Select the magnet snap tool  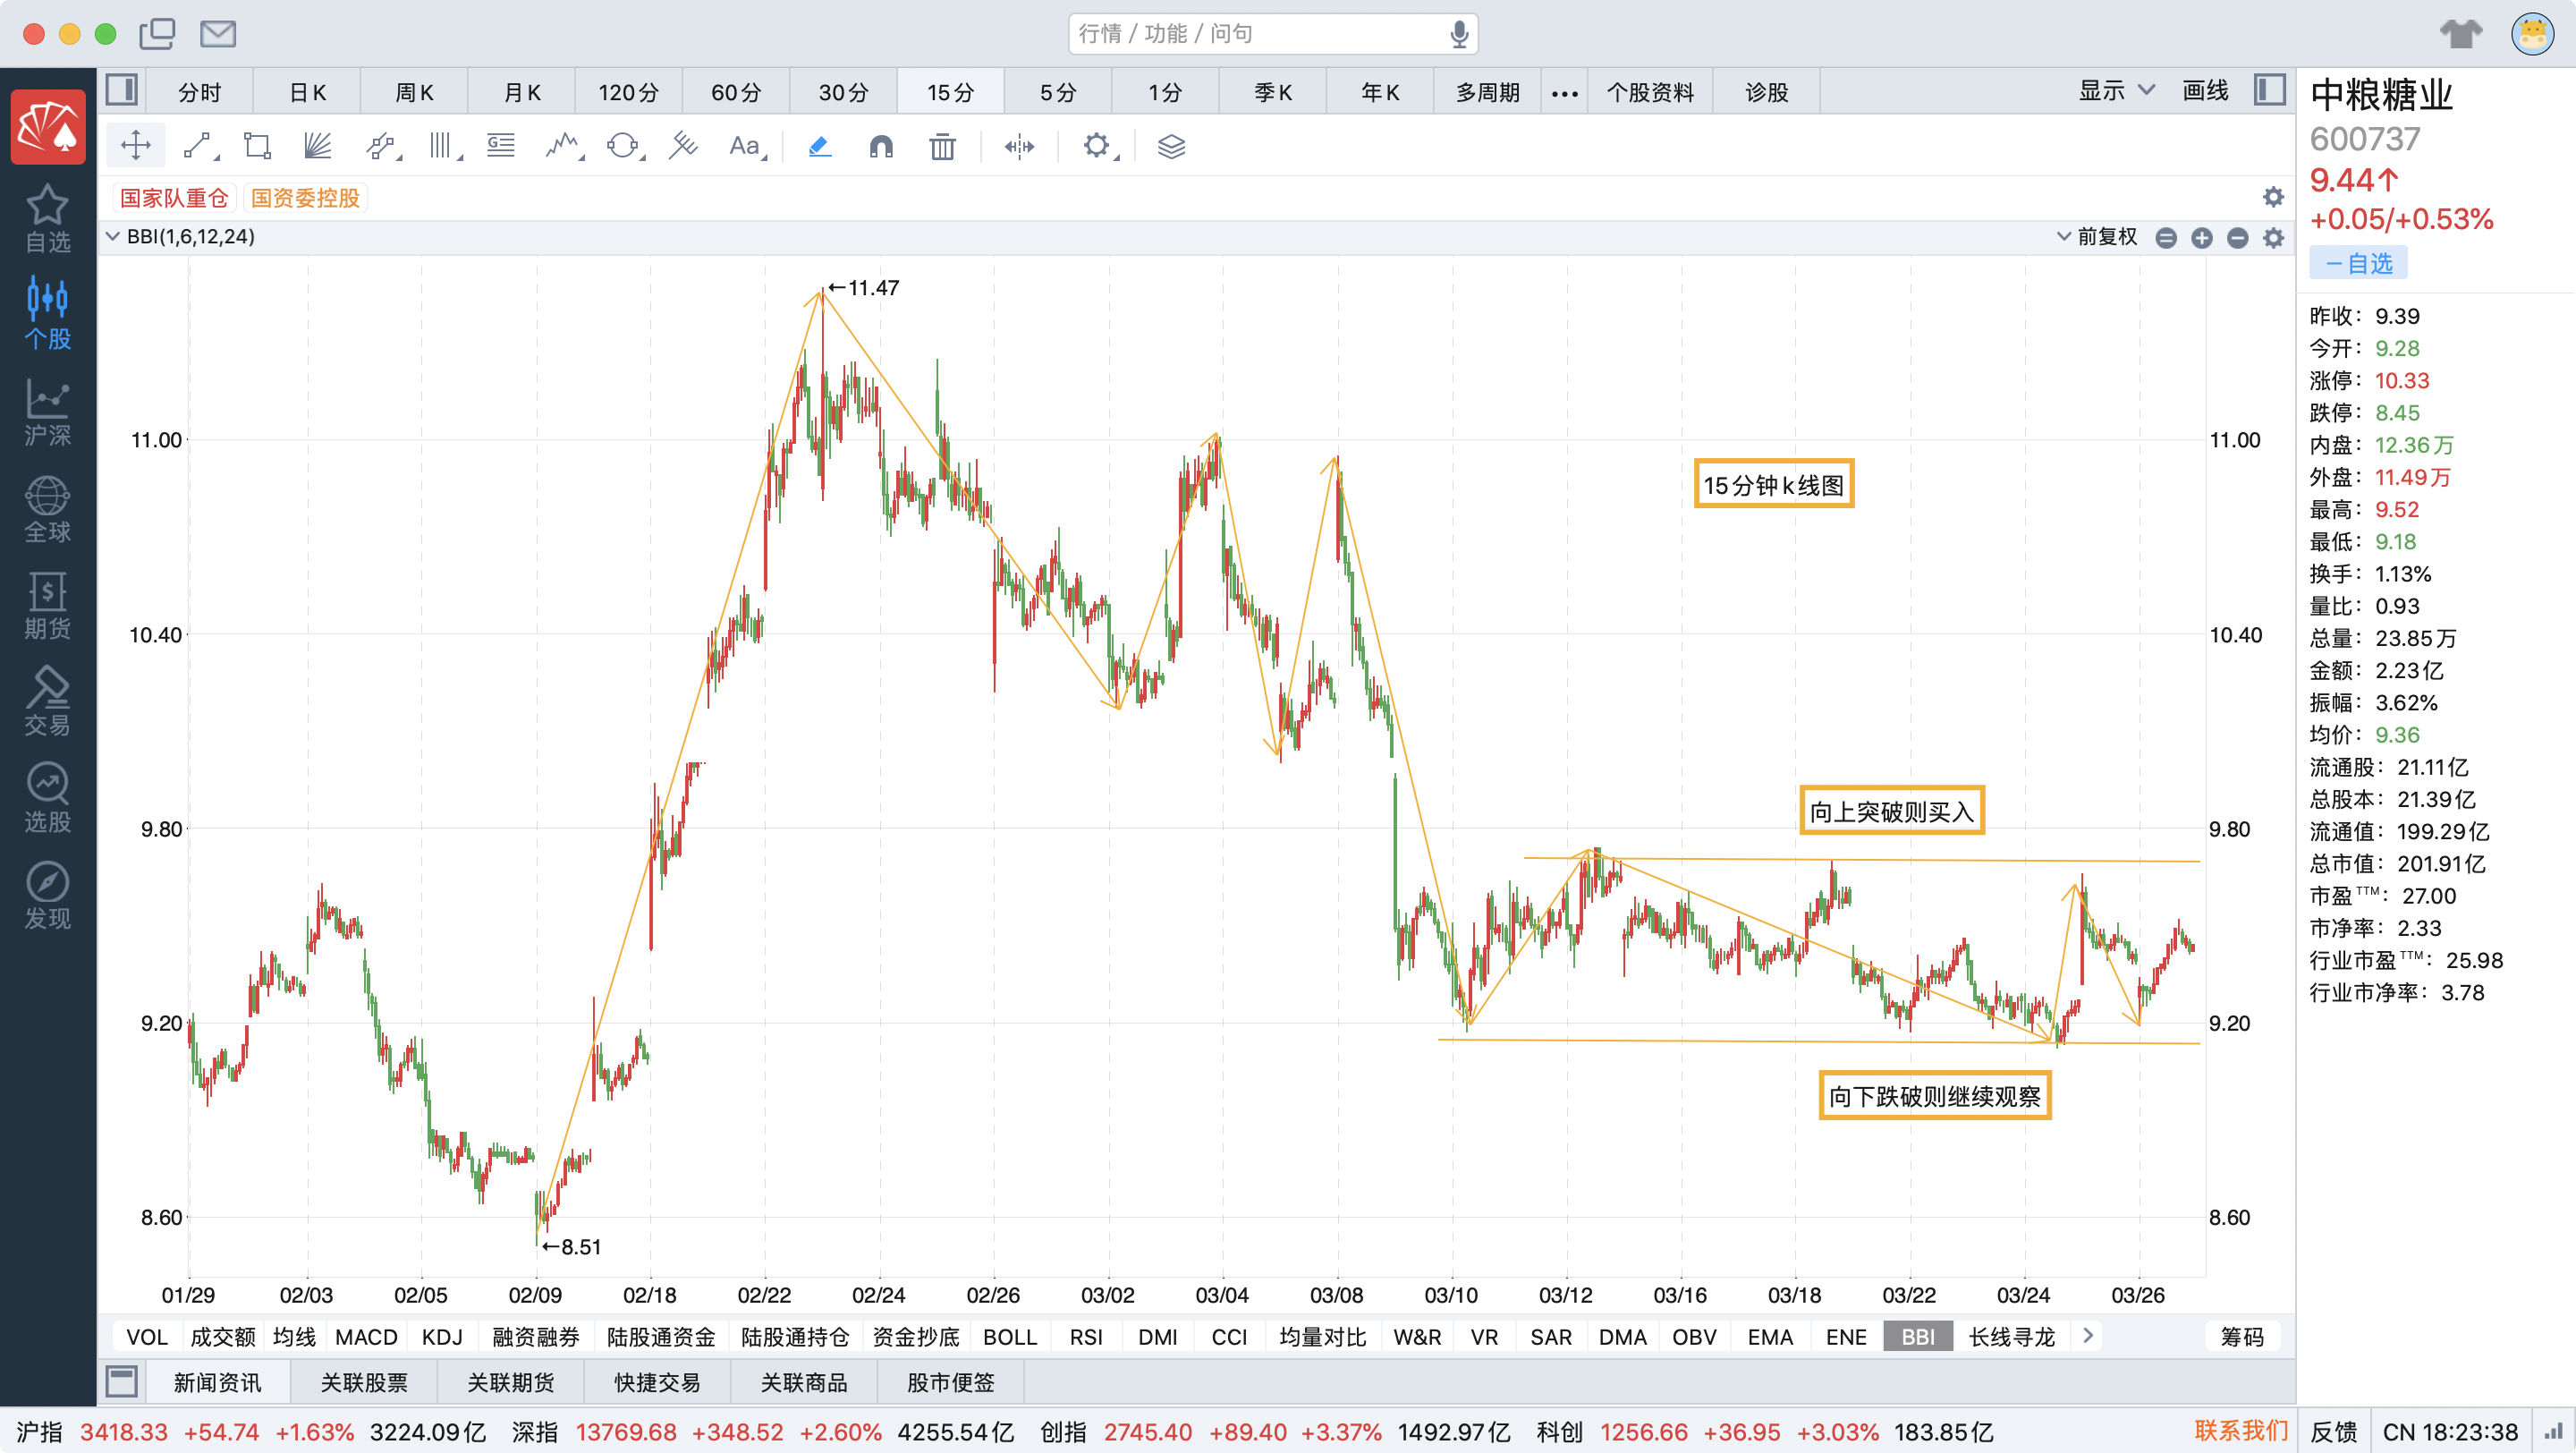[x=880, y=146]
